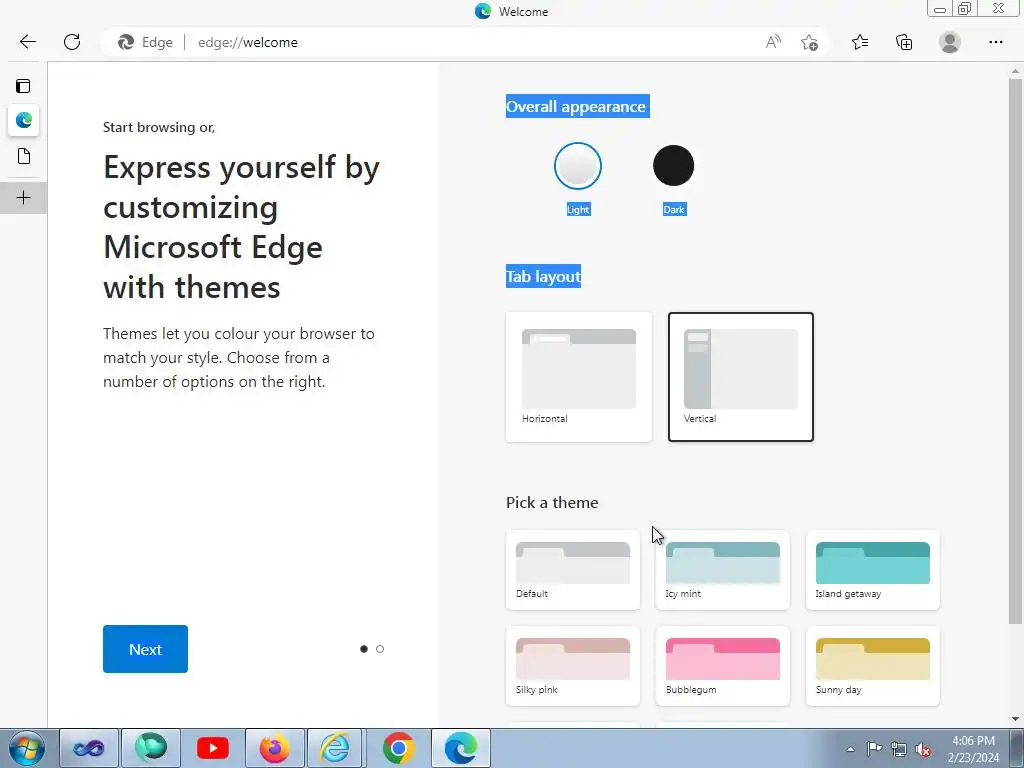Click the Microsoft Edge taskbar icon

click(x=460, y=748)
